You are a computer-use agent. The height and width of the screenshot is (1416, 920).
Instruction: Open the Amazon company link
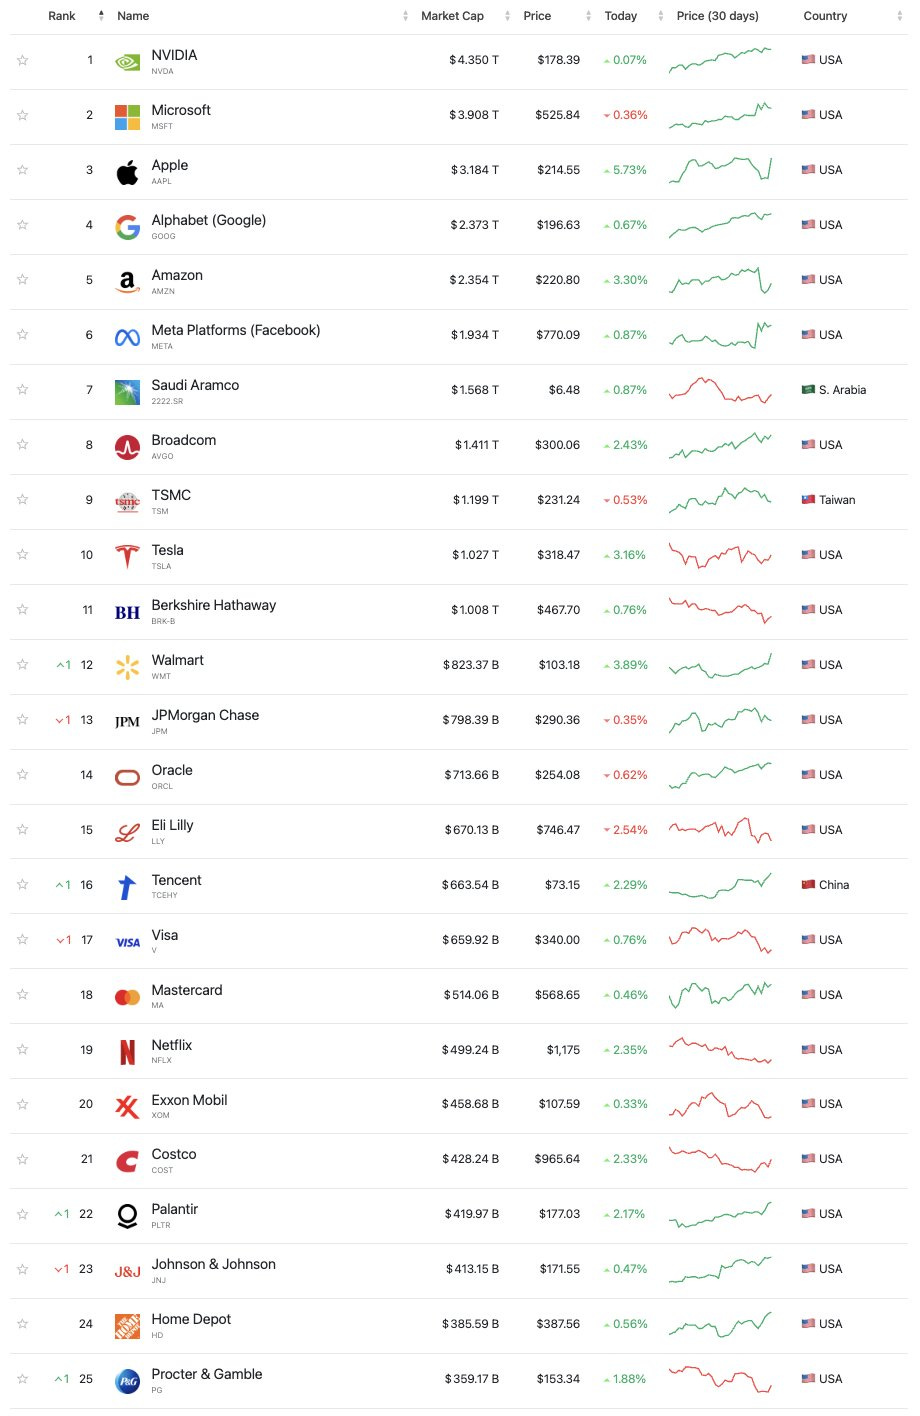(x=177, y=275)
